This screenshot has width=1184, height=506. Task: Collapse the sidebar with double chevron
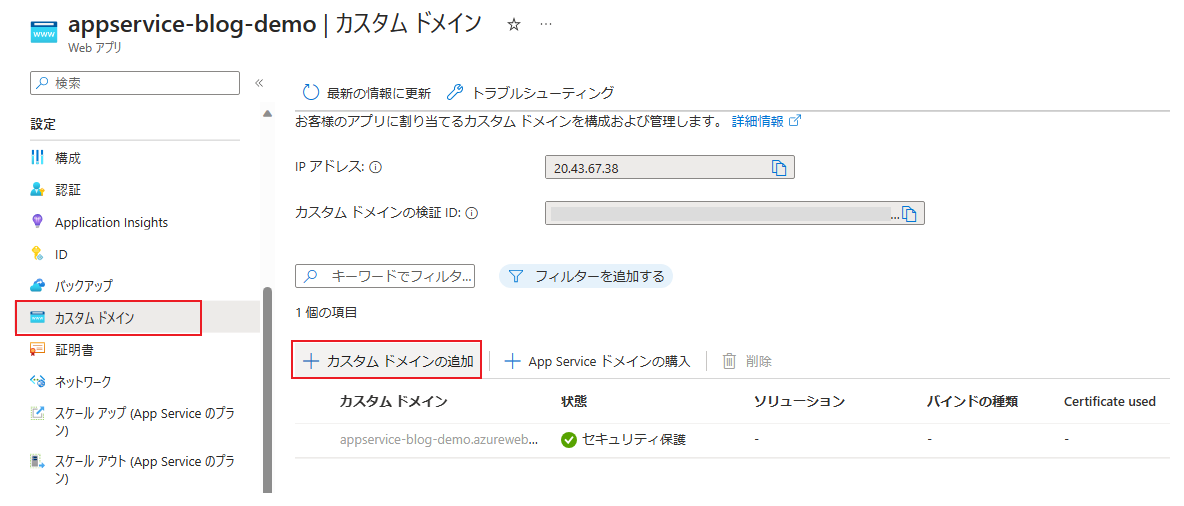pyautogui.click(x=258, y=82)
